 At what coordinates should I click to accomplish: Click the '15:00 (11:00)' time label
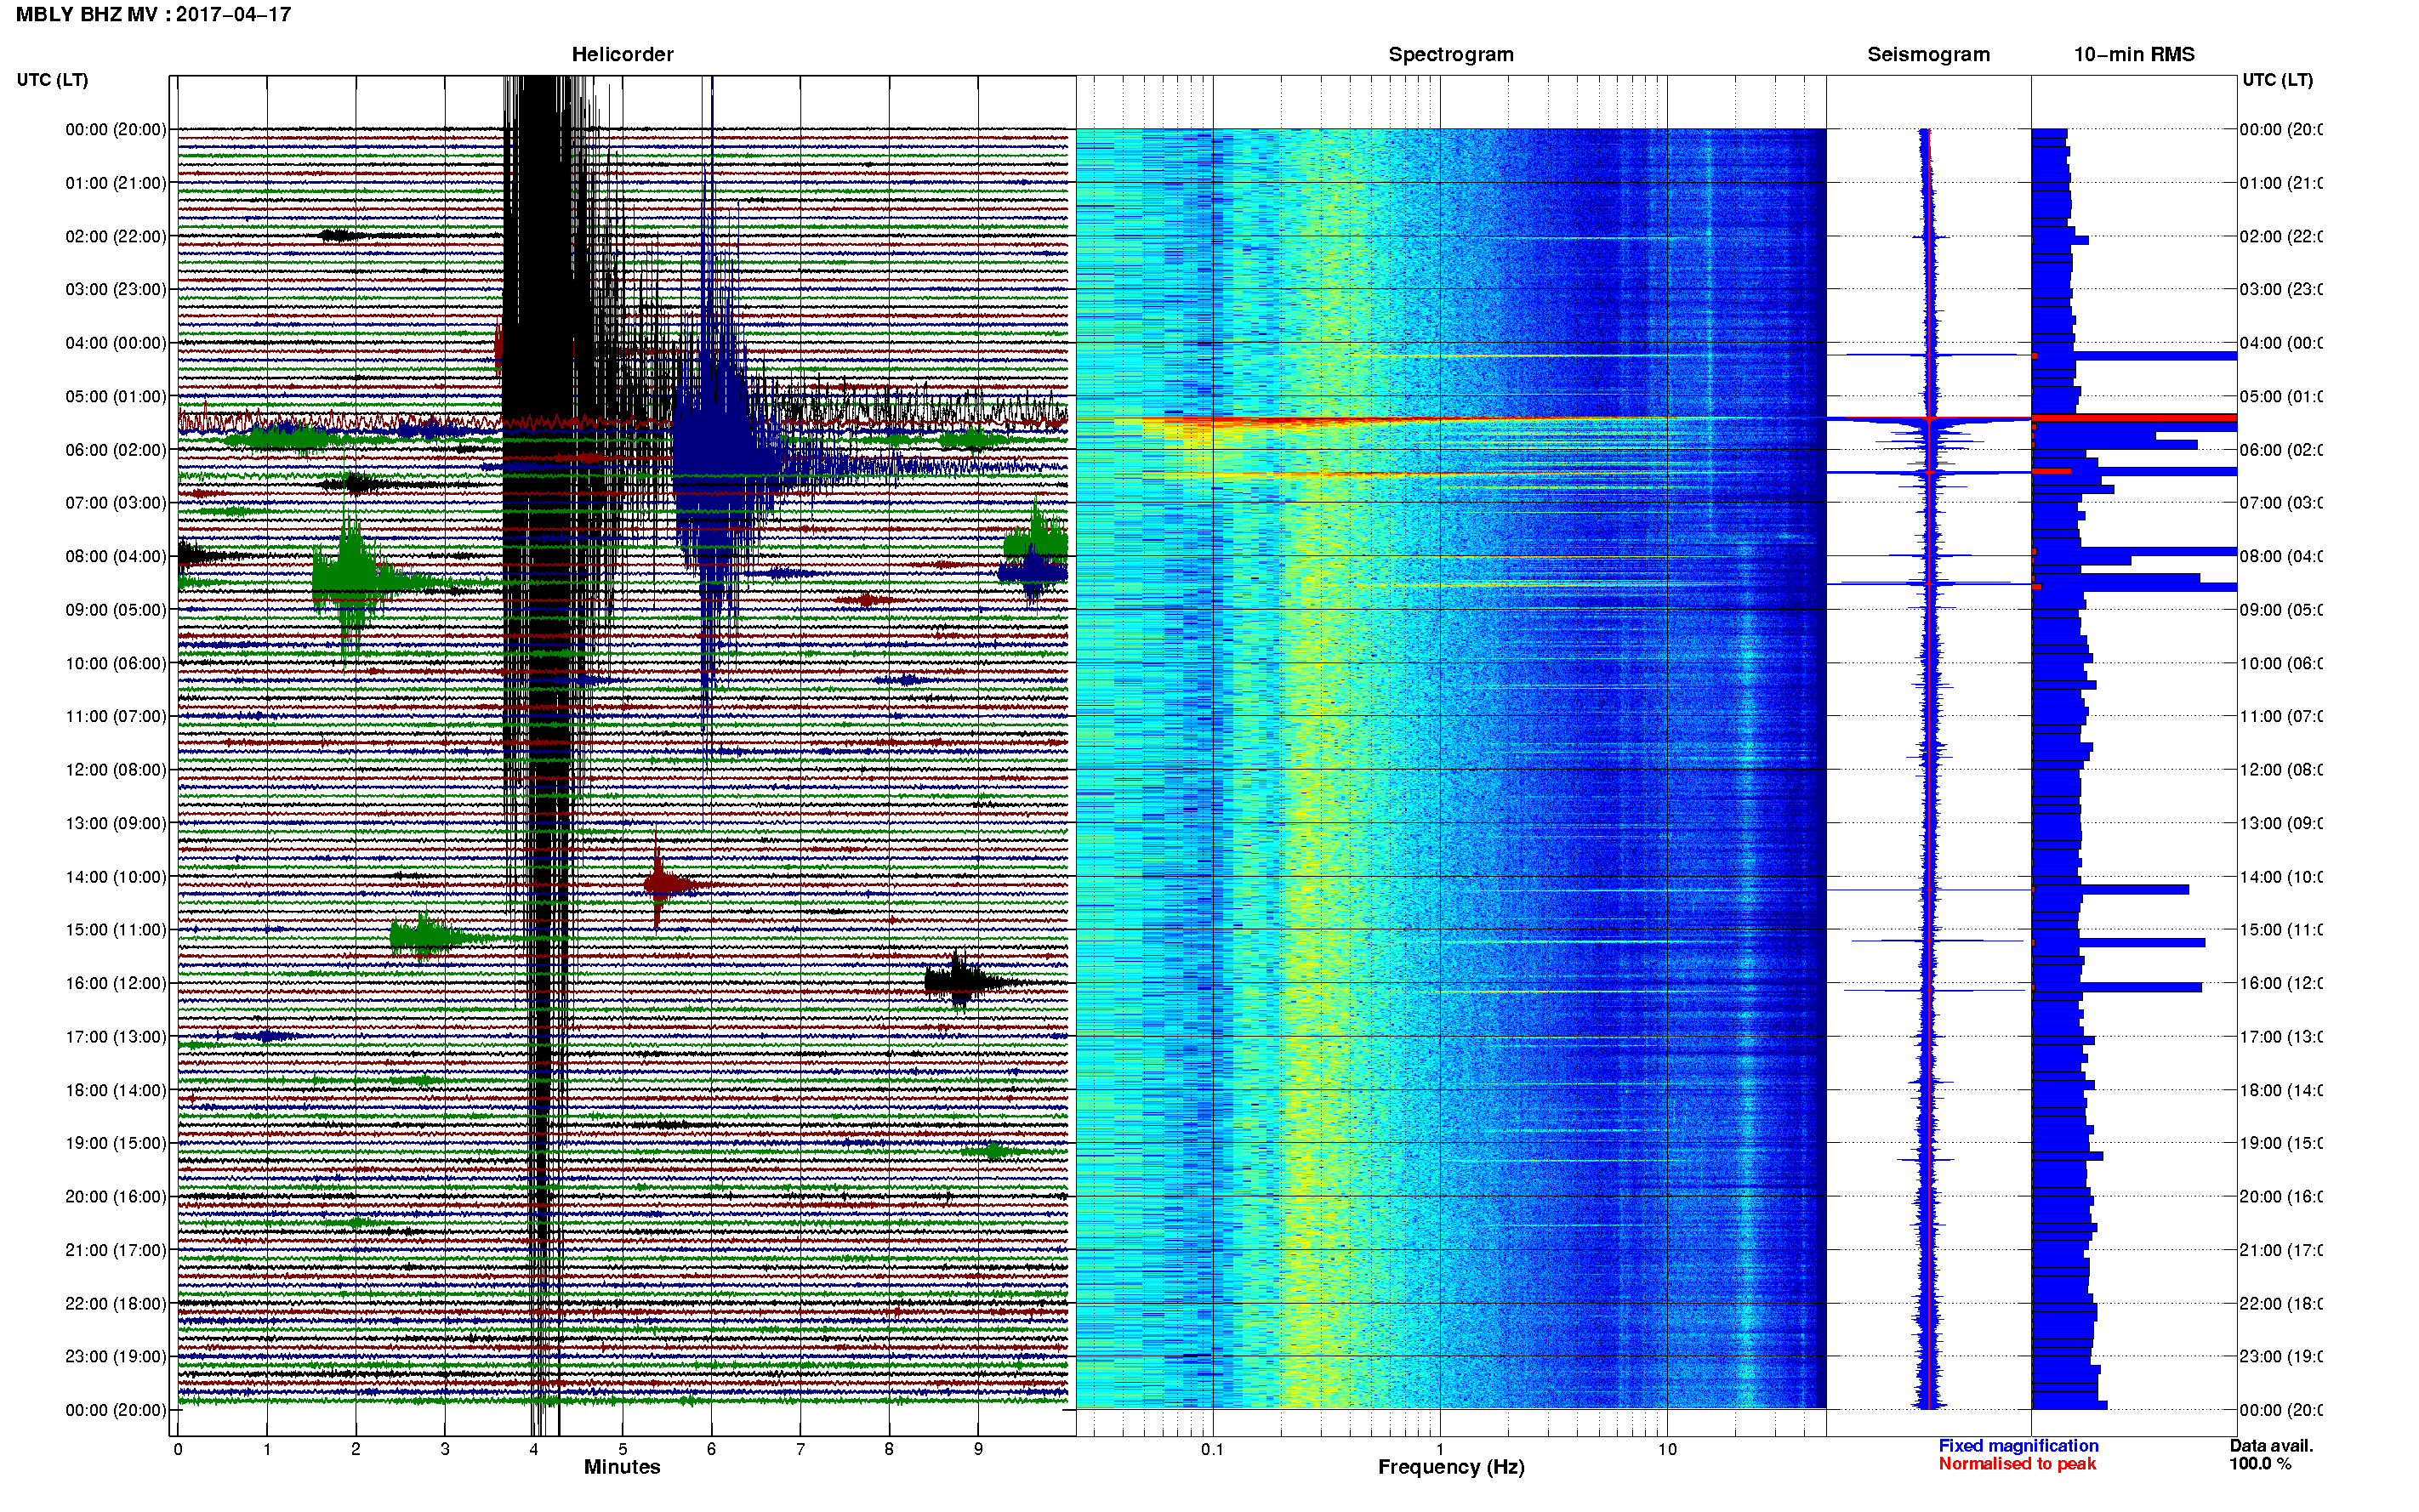click(x=116, y=929)
